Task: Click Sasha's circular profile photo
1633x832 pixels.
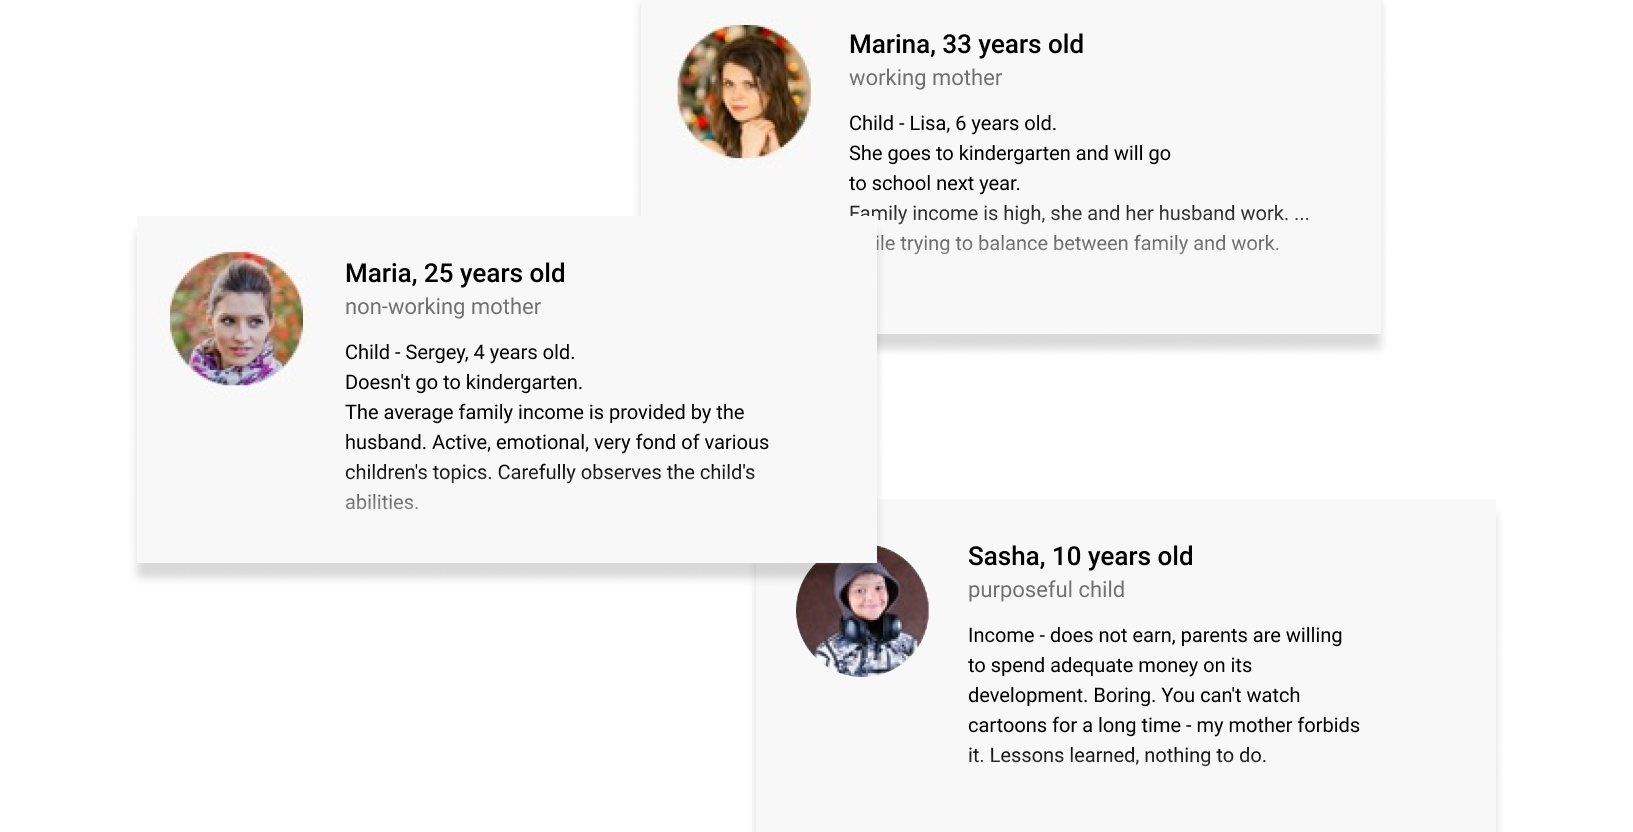Action: click(862, 611)
